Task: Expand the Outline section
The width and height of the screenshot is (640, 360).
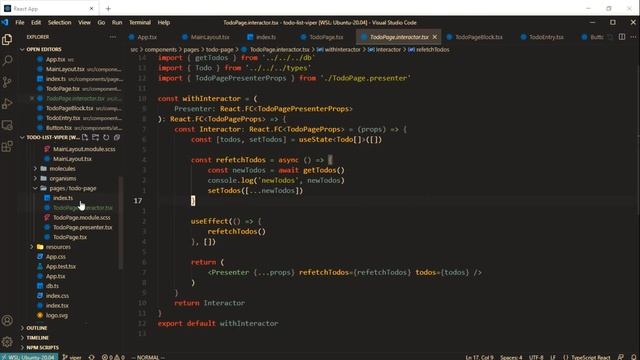Action: 36,328
